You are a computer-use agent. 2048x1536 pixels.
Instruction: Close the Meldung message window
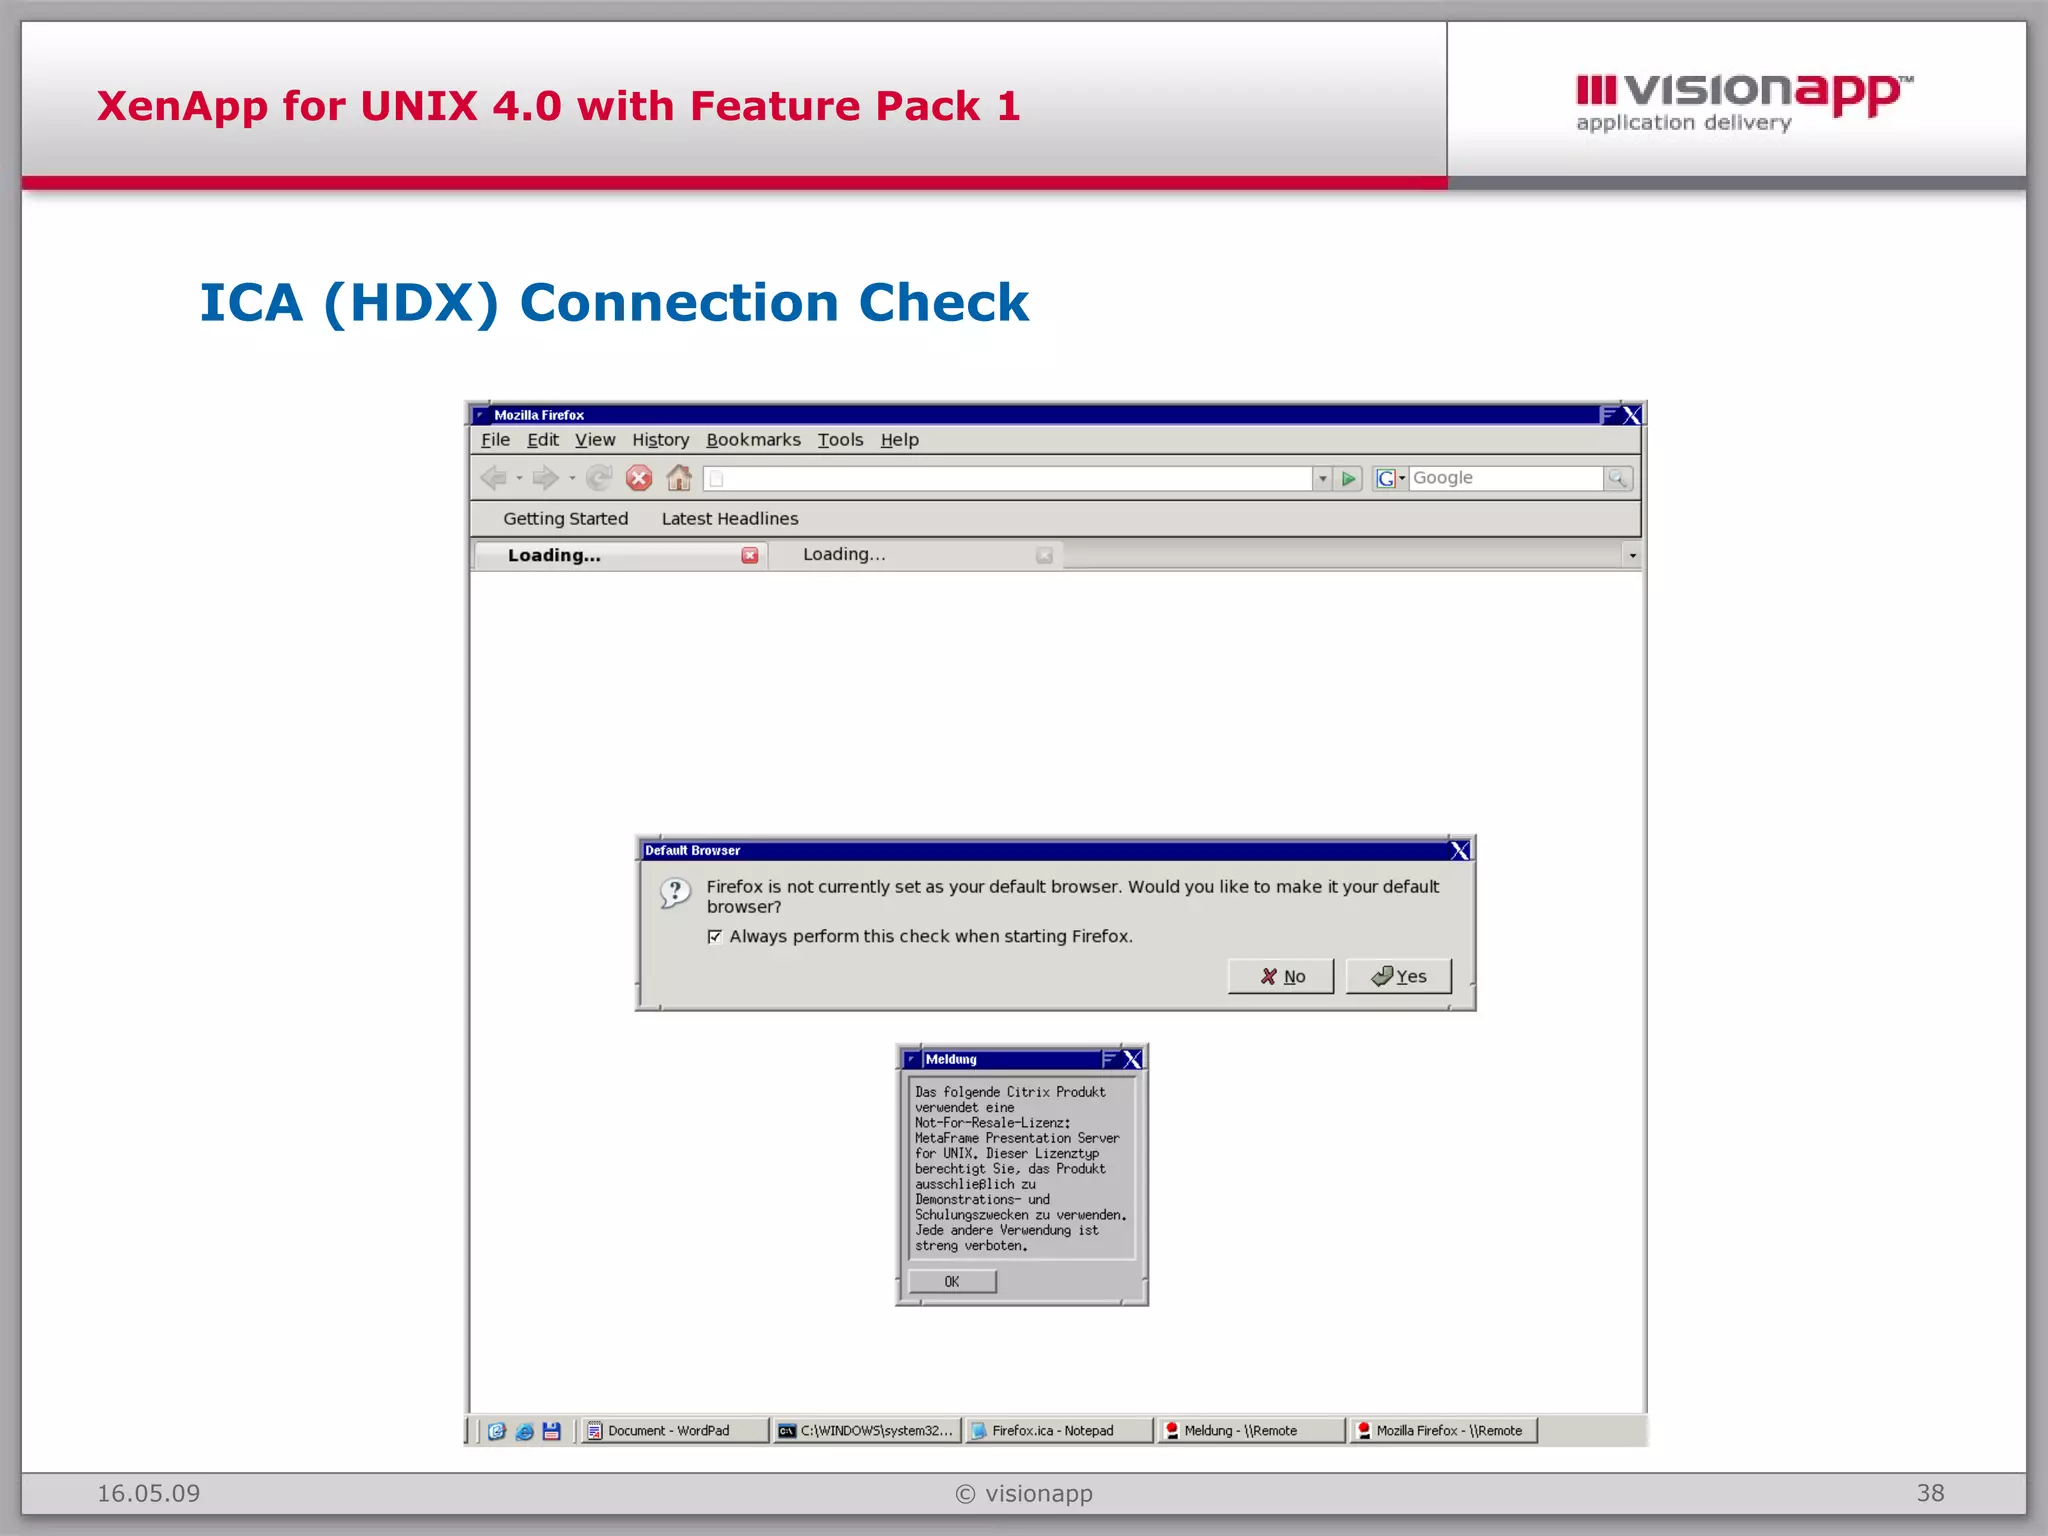pos(1132,1059)
